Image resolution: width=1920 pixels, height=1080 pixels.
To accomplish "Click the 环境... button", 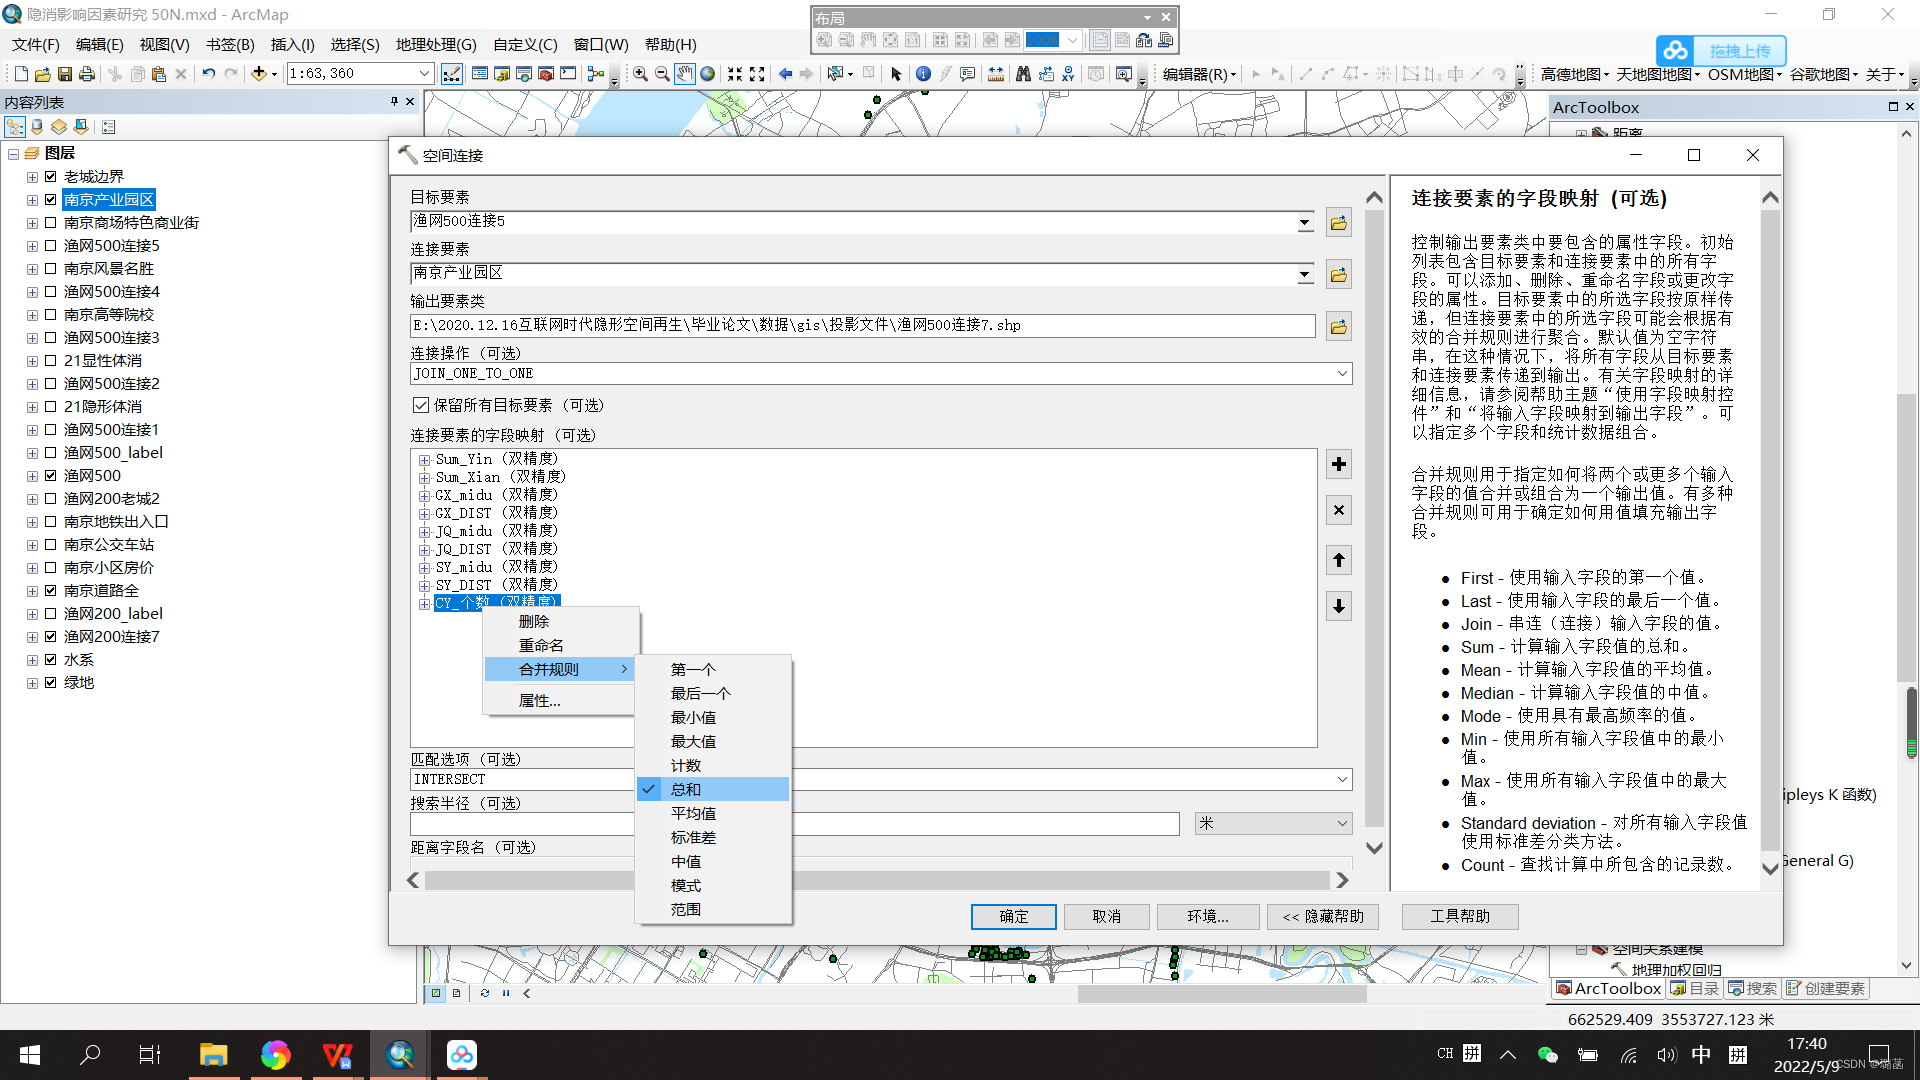I will (1207, 916).
